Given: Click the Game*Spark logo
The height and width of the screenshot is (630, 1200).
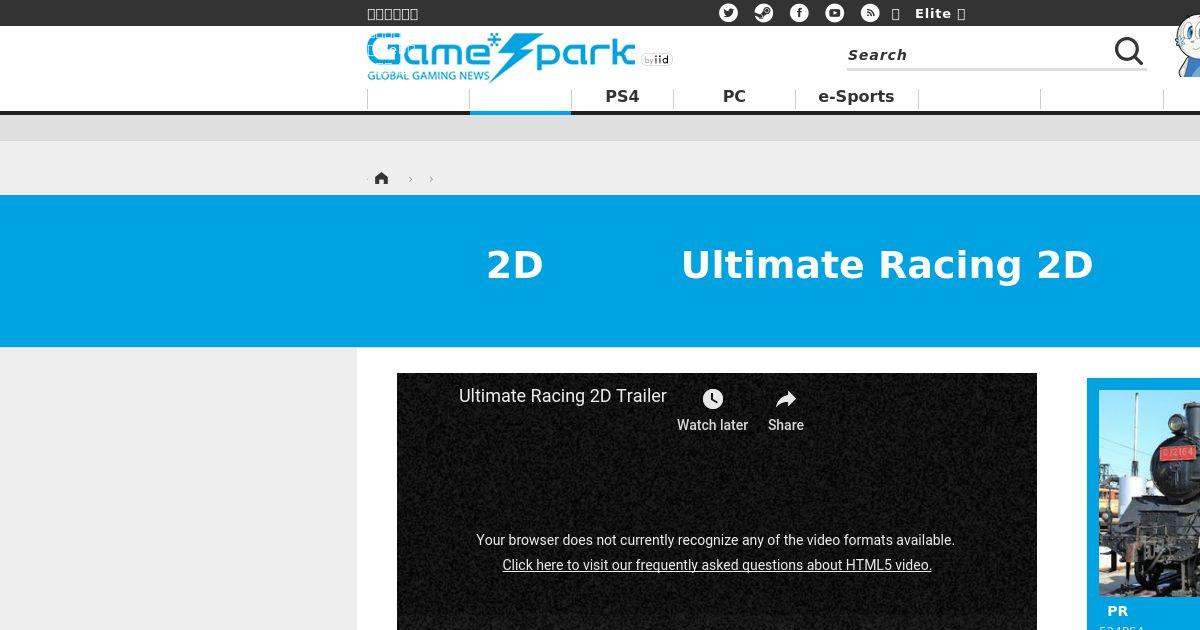Looking at the screenshot, I should pos(501,56).
